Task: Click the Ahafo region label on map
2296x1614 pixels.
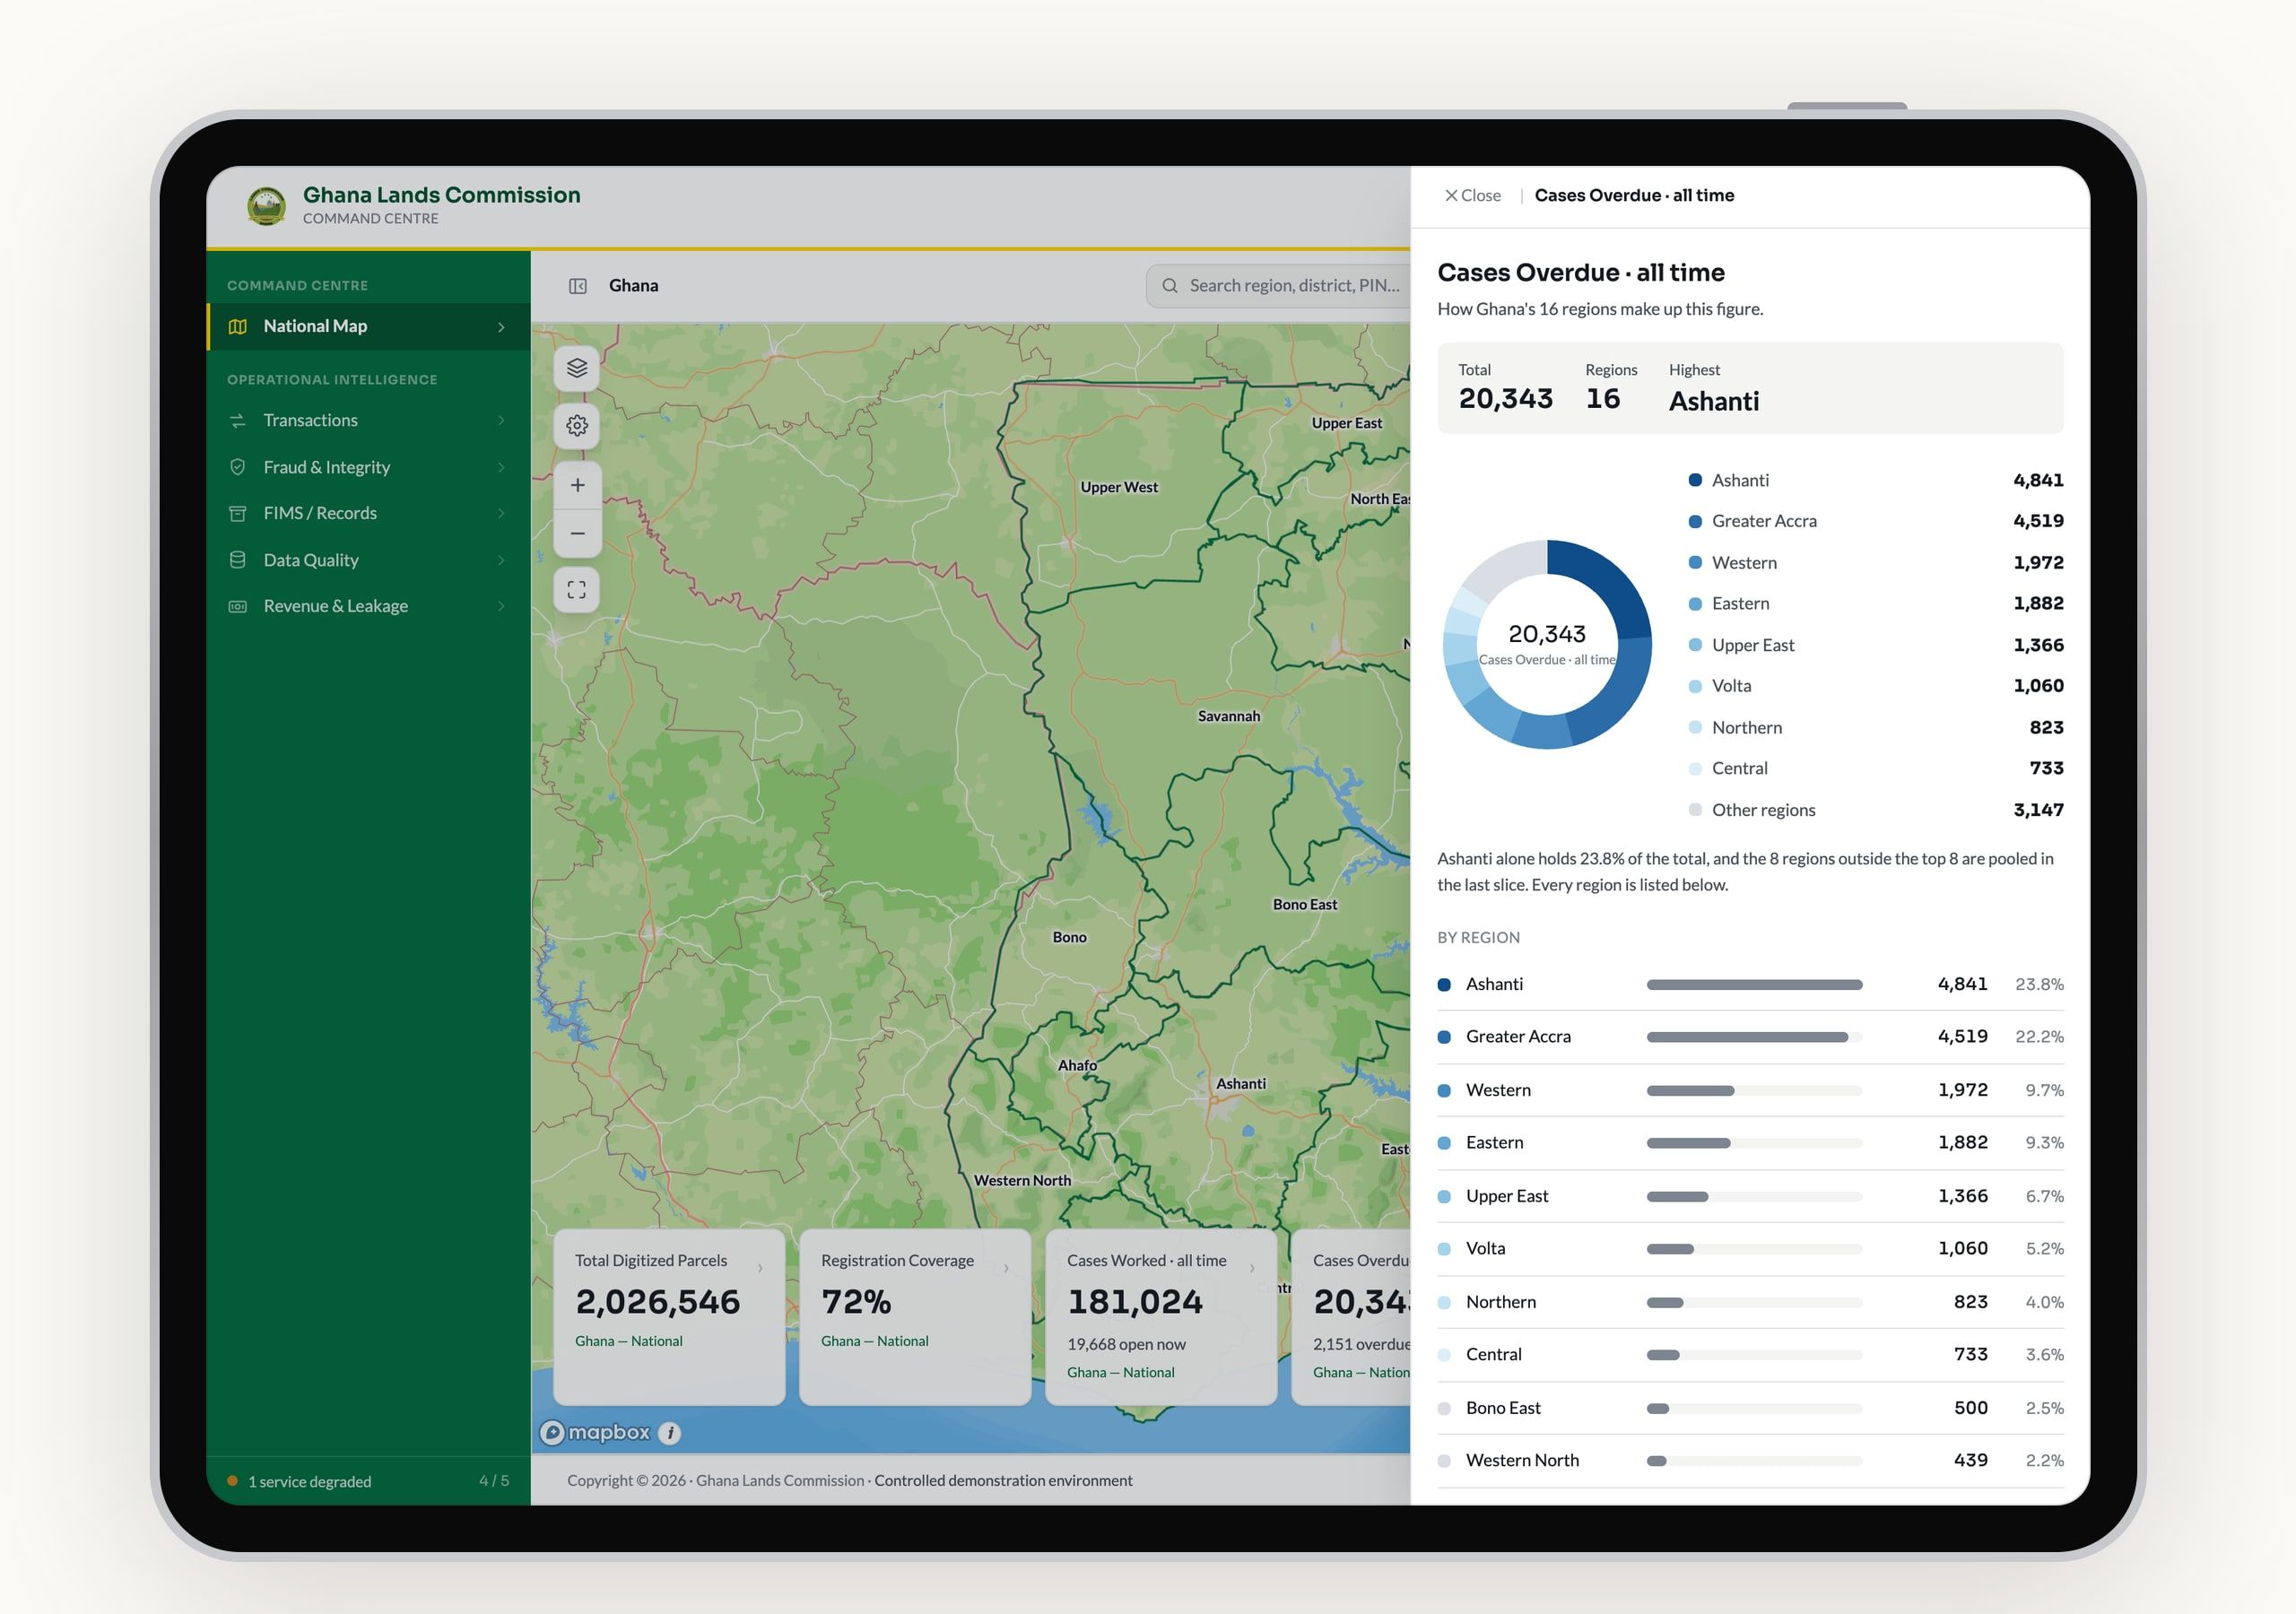Action: click(1077, 1066)
